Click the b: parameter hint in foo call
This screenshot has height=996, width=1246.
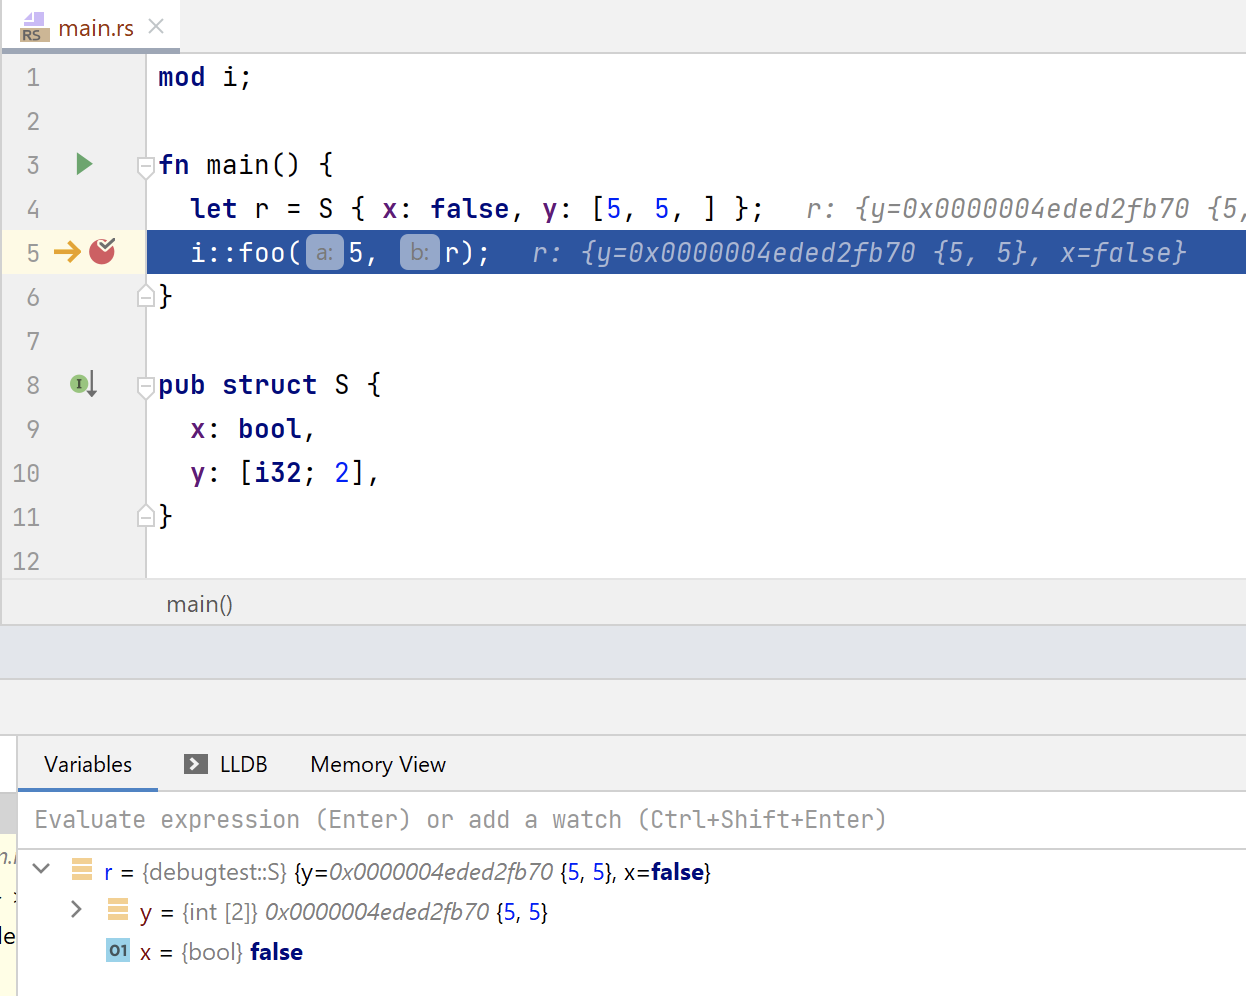pos(420,253)
